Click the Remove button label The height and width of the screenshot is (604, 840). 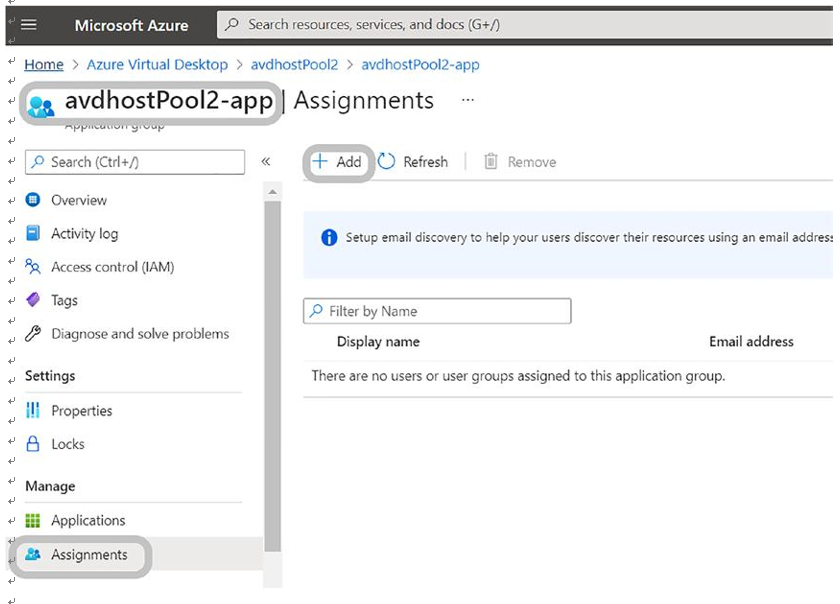coord(532,162)
